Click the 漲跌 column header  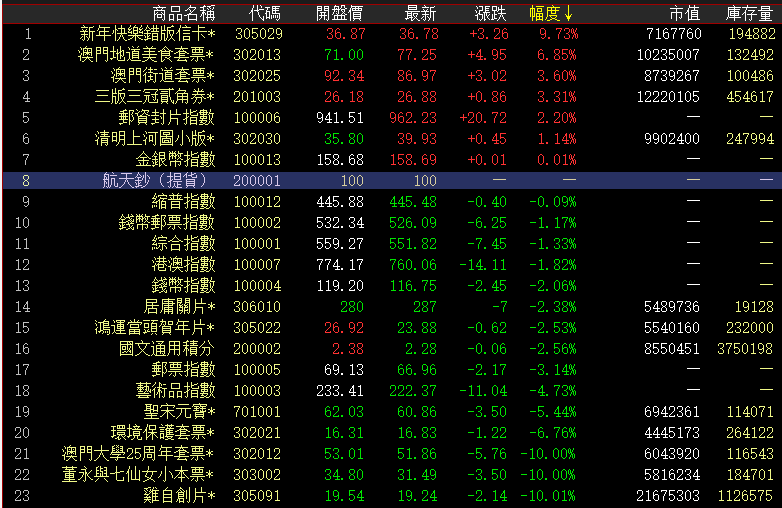click(490, 13)
